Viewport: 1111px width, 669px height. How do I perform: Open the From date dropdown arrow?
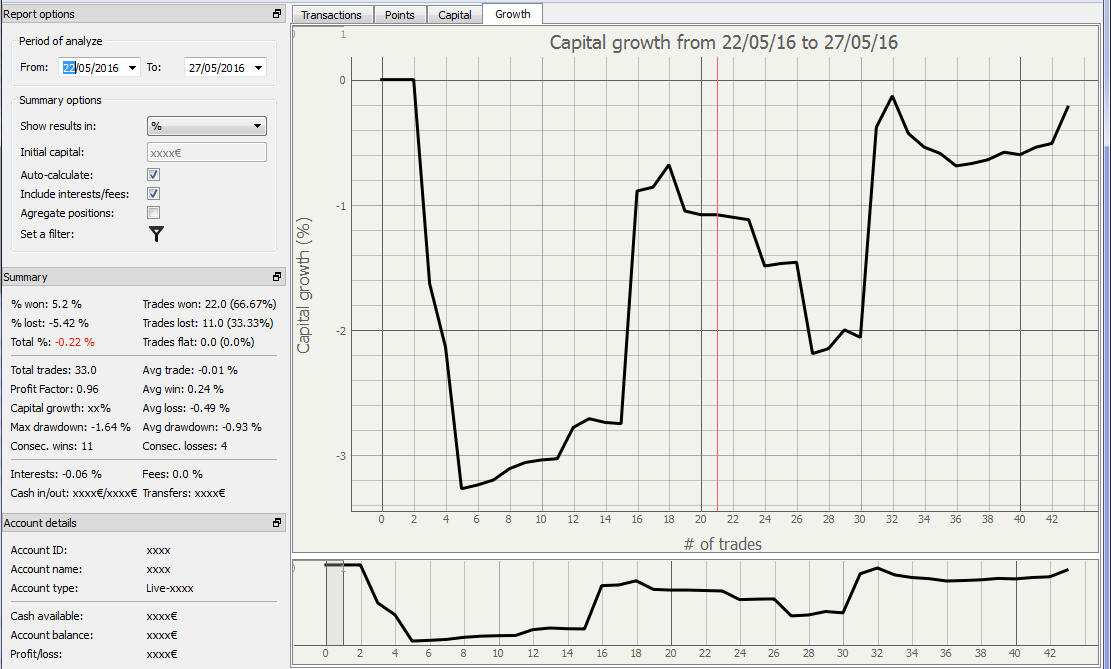point(132,68)
